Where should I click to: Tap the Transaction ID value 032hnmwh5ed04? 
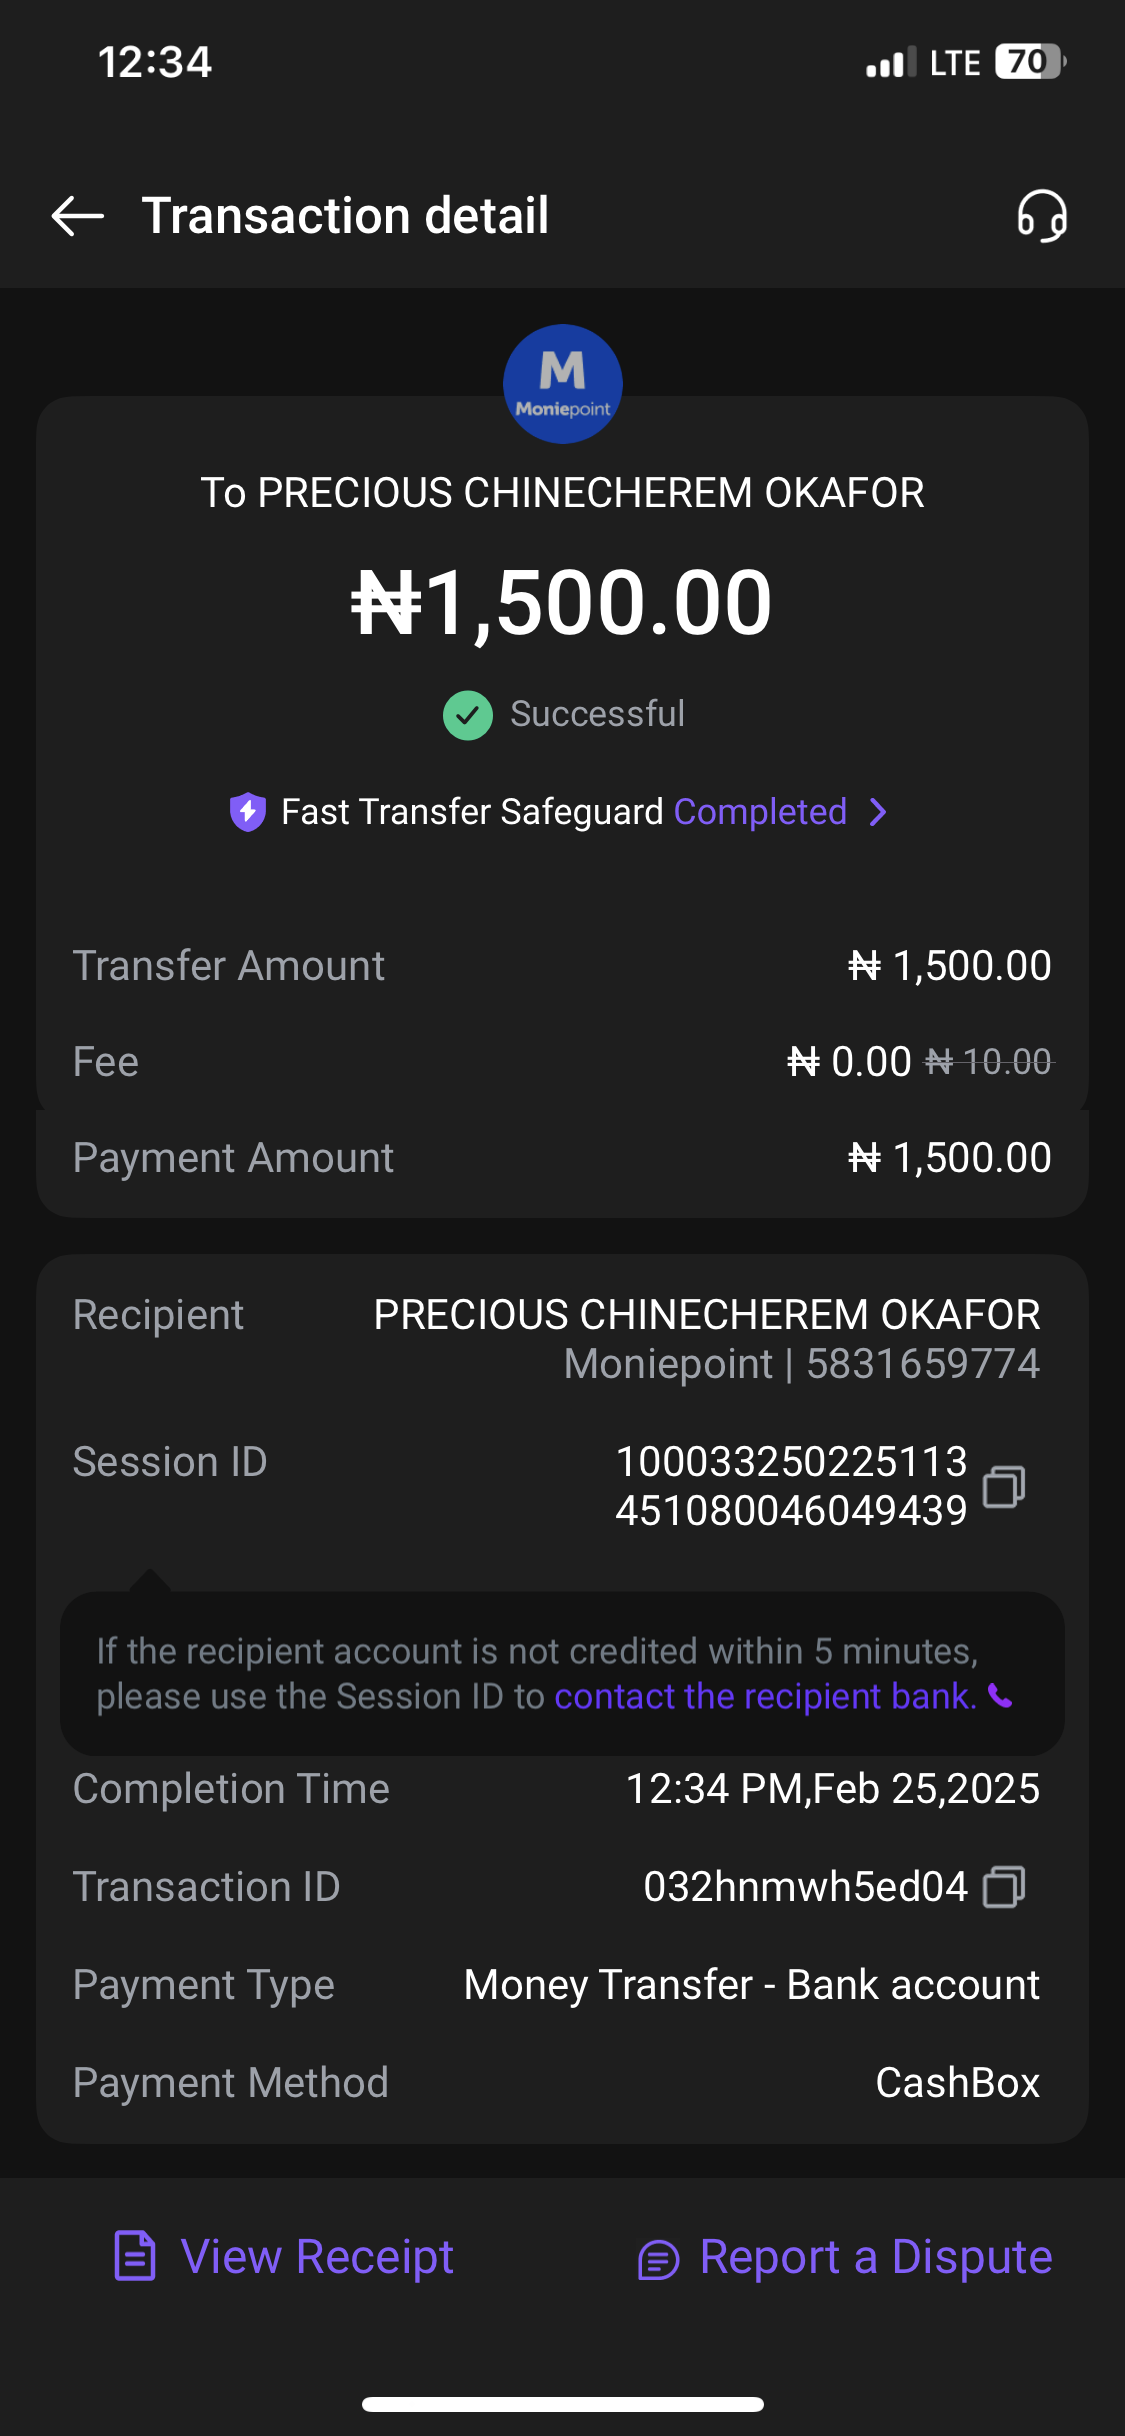tap(805, 1887)
